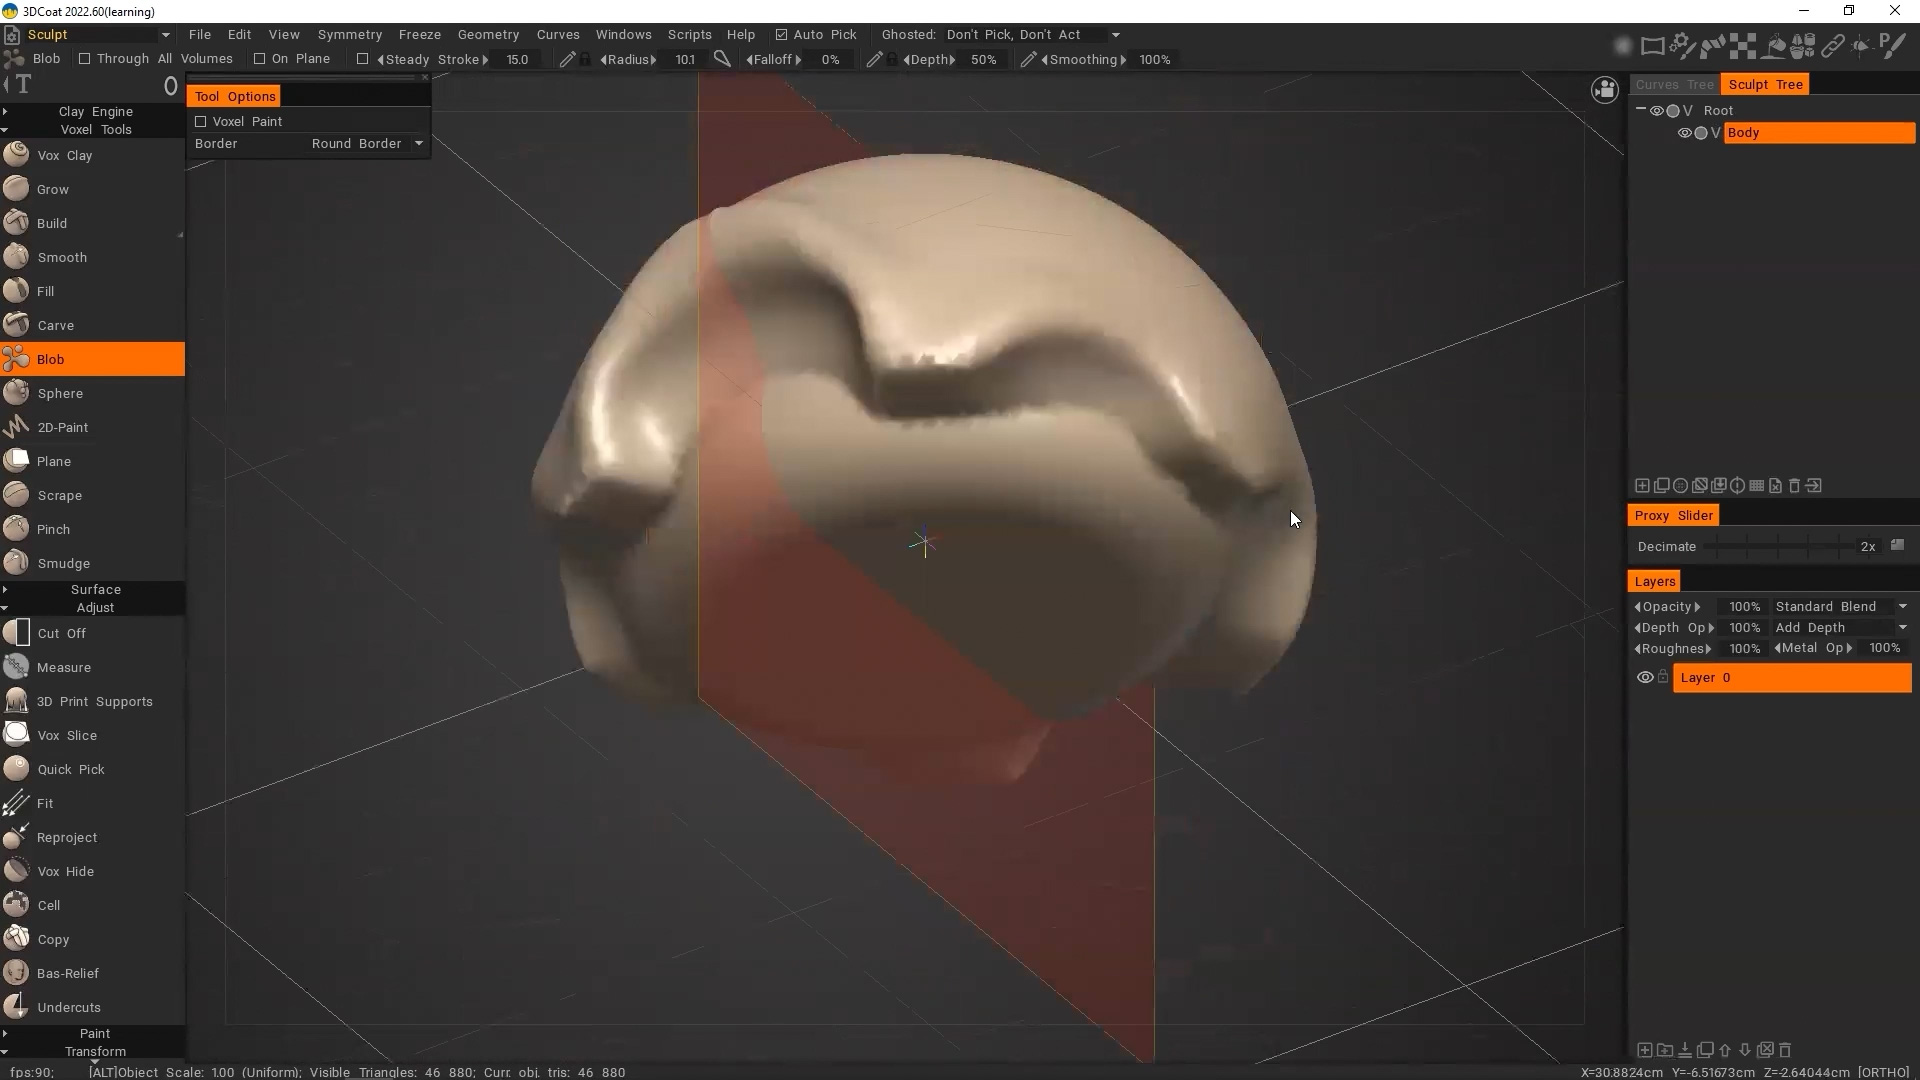Enable the Voxel Paint checkbox
Image resolution: width=1920 pixels, height=1080 pixels.
point(201,121)
